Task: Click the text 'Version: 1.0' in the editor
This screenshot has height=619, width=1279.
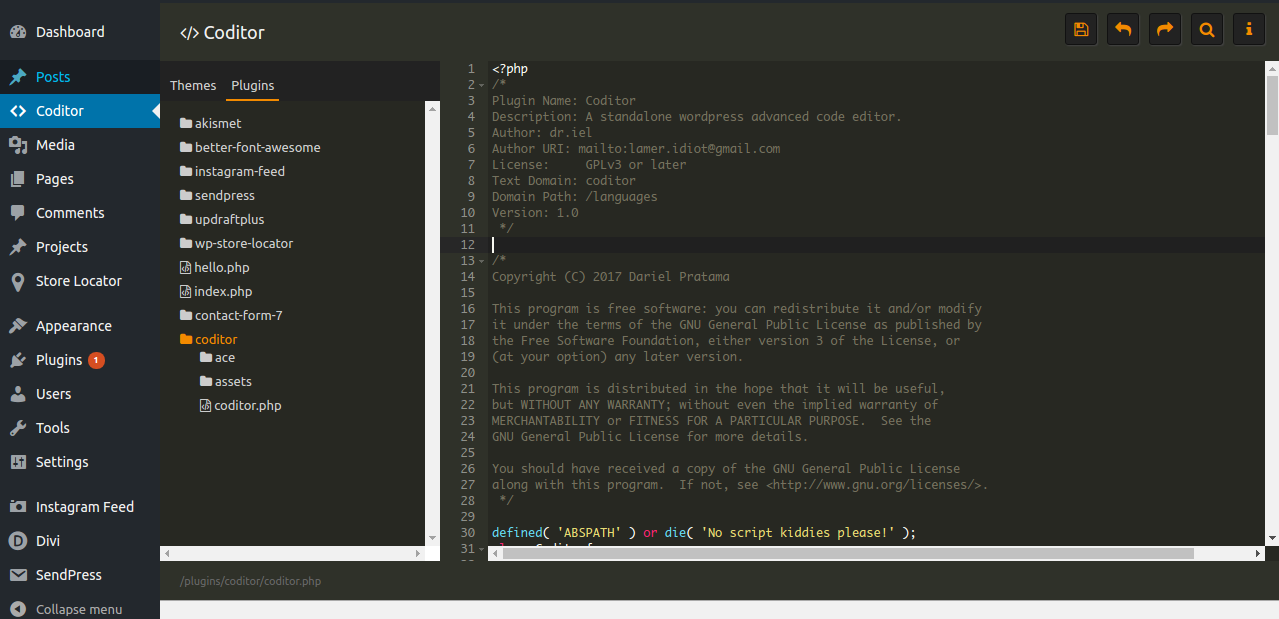Action: point(535,213)
